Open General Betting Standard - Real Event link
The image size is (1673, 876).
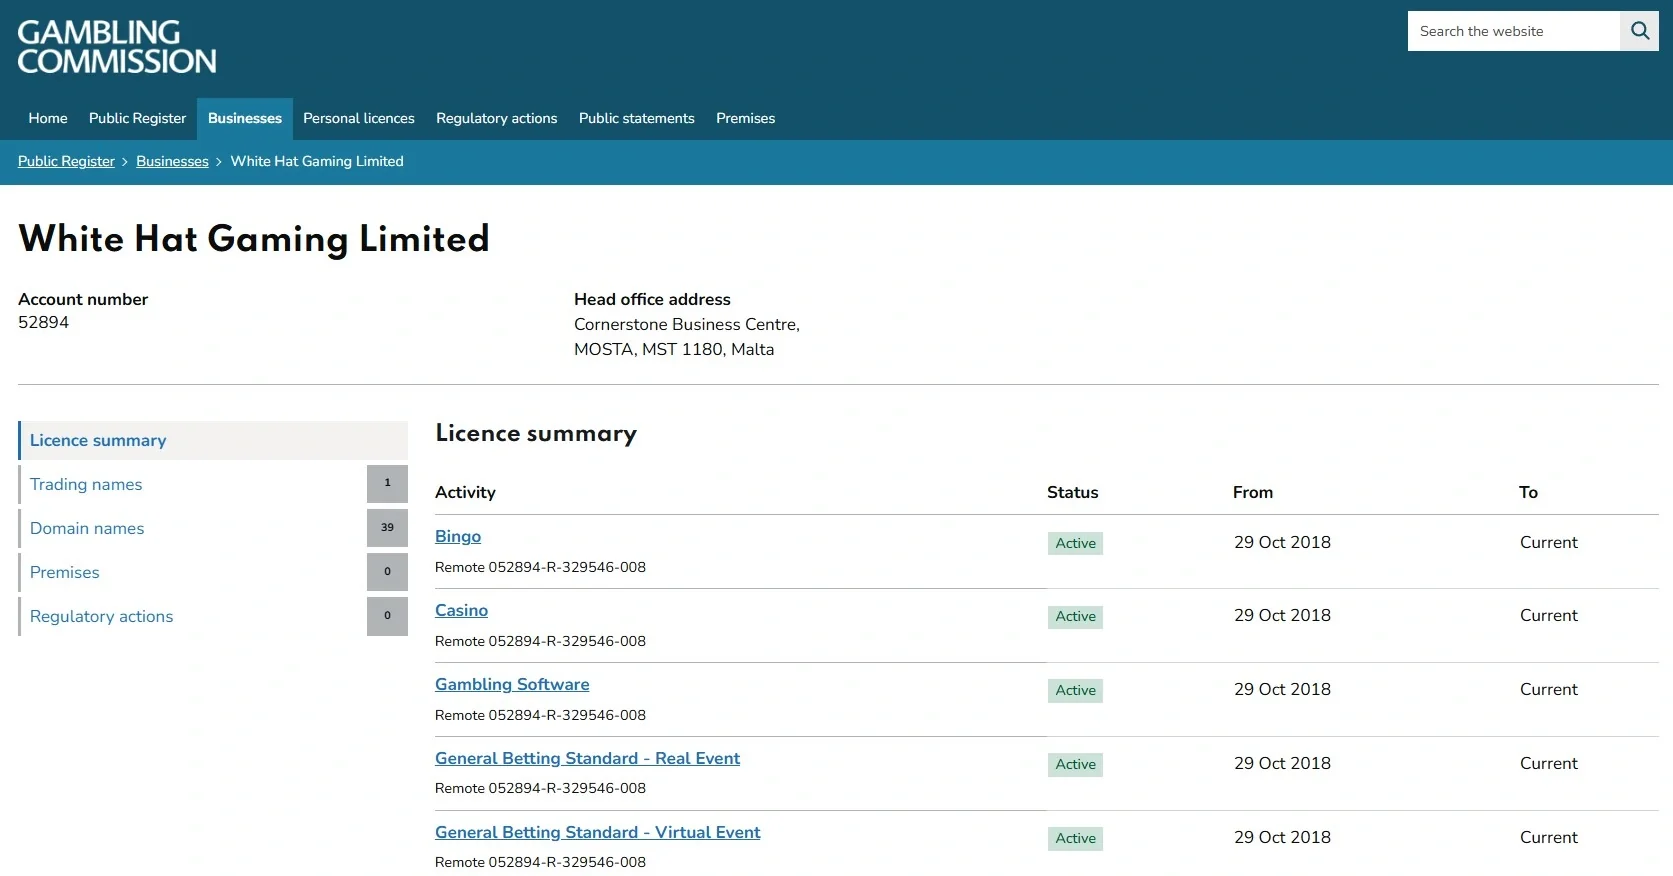587,758
